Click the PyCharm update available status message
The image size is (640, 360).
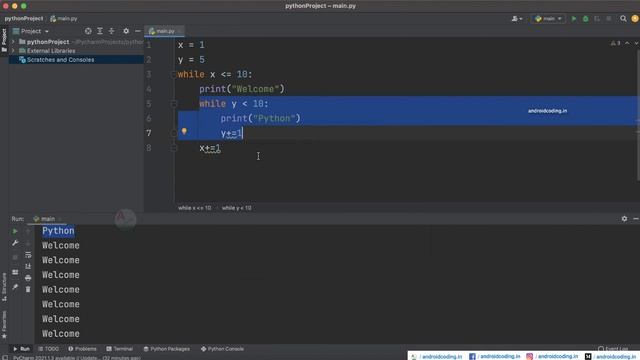tap(77, 358)
